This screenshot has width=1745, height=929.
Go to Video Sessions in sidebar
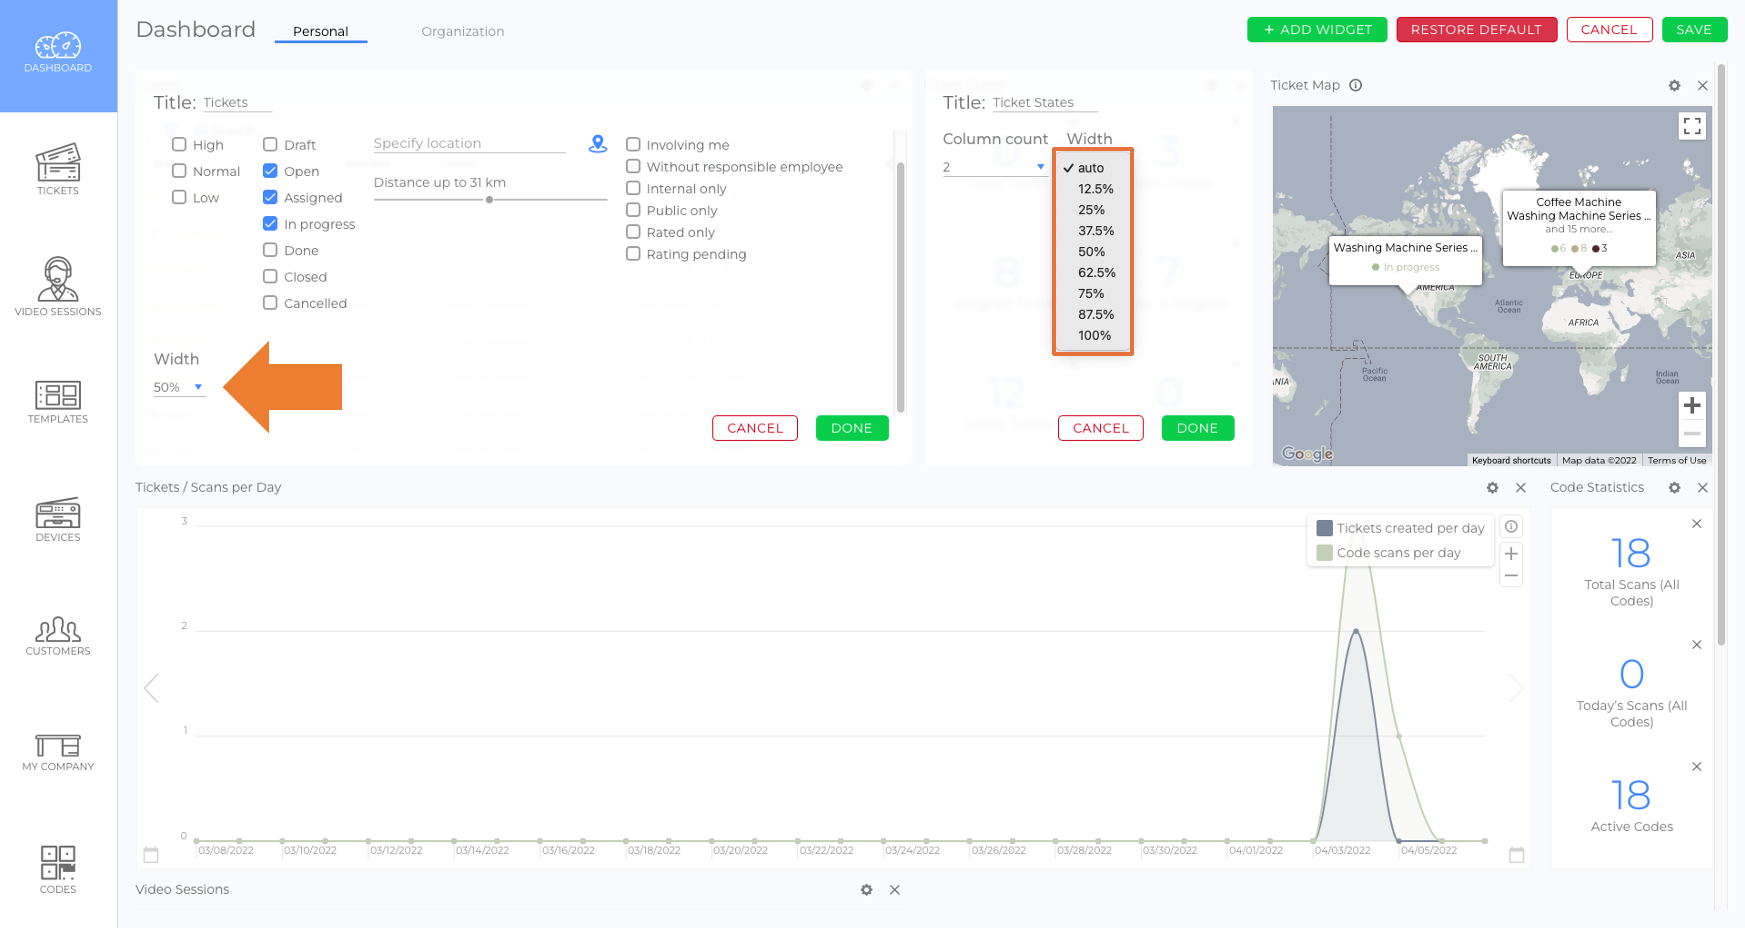coord(58,287)
